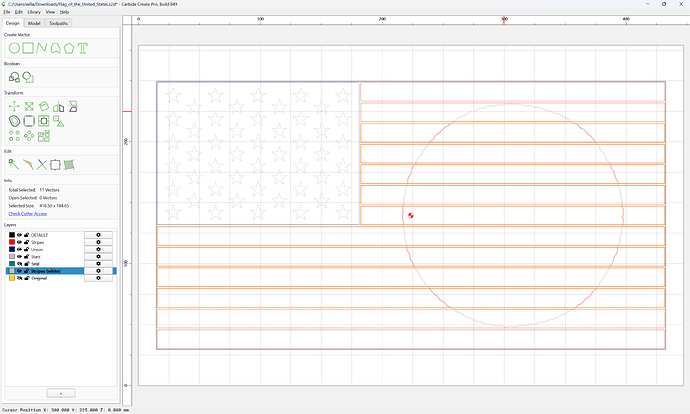Lock the Seal layer

(x=26, y=264)
